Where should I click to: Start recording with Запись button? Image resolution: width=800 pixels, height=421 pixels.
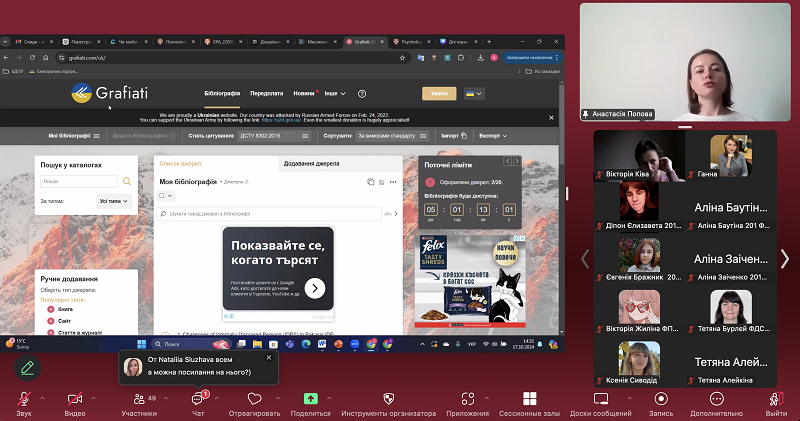pos(661,404)
